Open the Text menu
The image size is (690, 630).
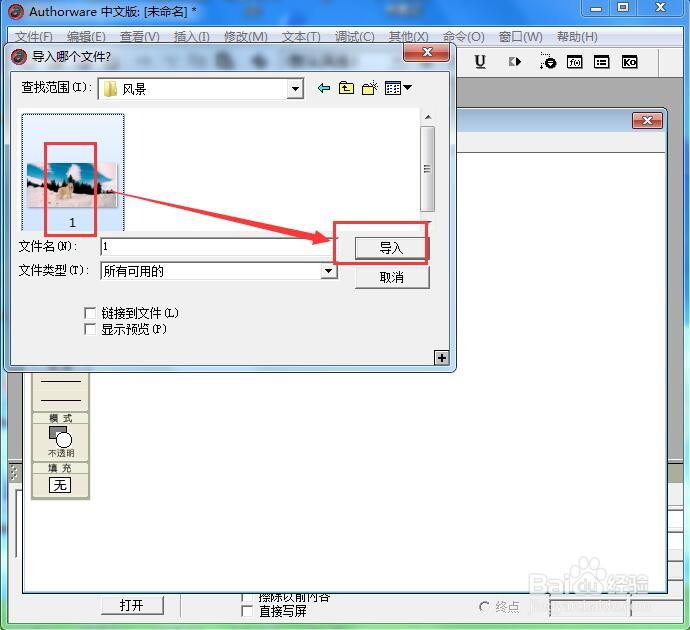[301, 36]
